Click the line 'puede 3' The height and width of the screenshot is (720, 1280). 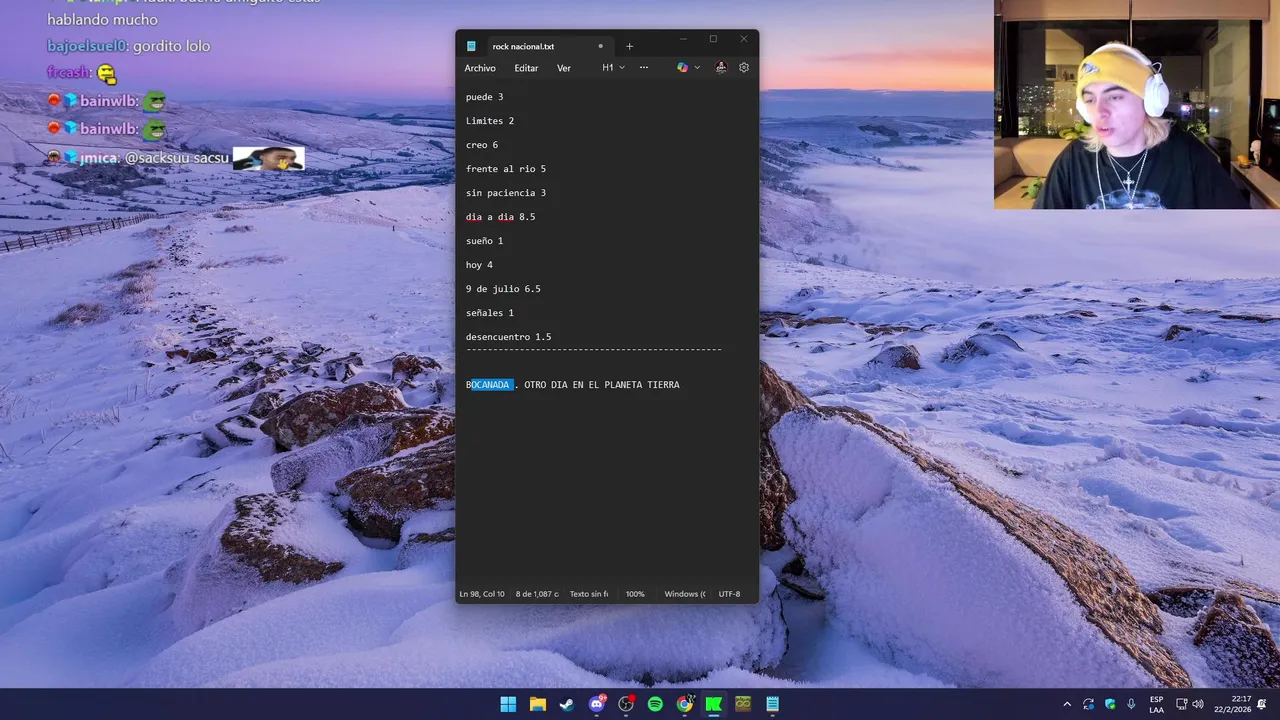pos(485,97)
